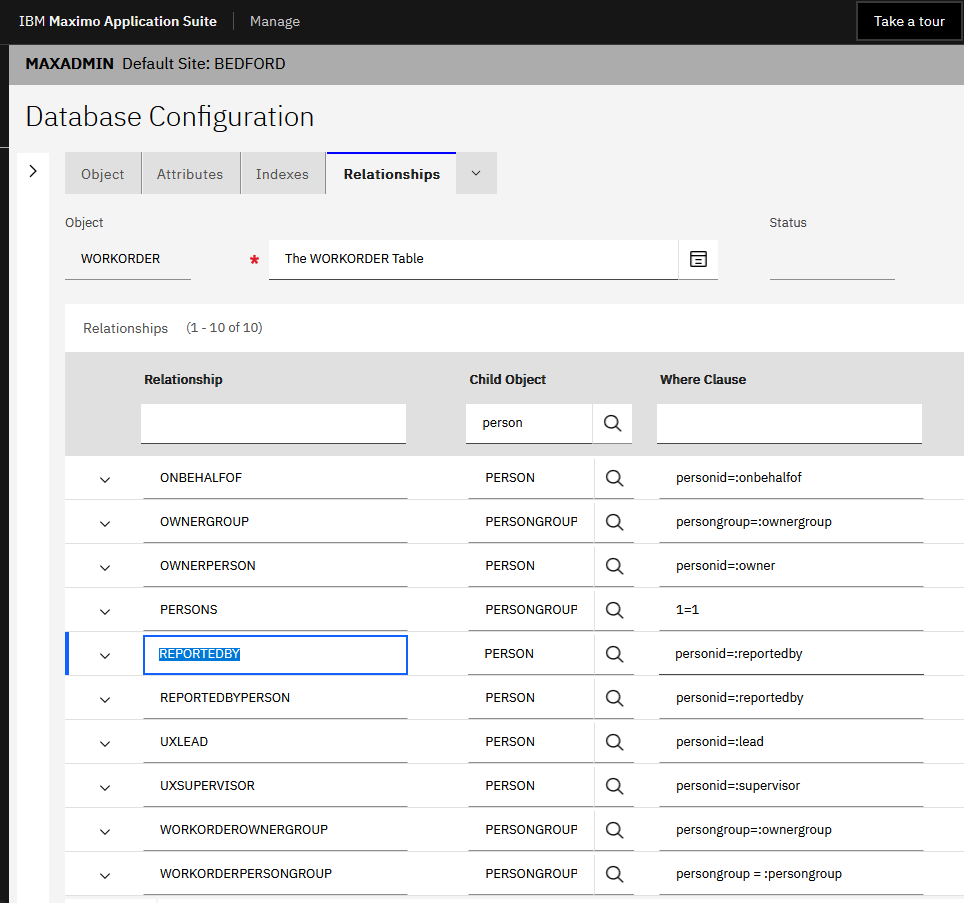
Task: Expand the left side navigation panel
Action: click(x=33, y=171)
